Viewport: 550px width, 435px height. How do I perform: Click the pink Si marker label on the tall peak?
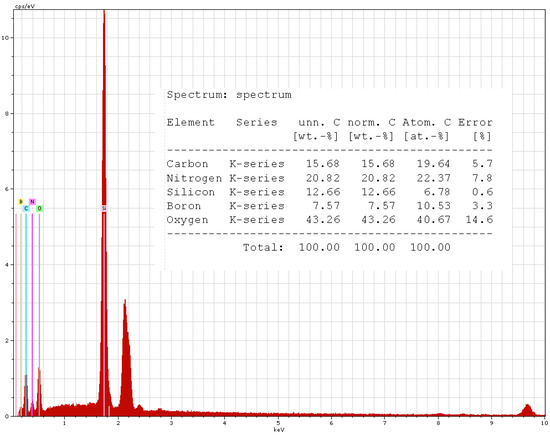click(x=104, y=208)
